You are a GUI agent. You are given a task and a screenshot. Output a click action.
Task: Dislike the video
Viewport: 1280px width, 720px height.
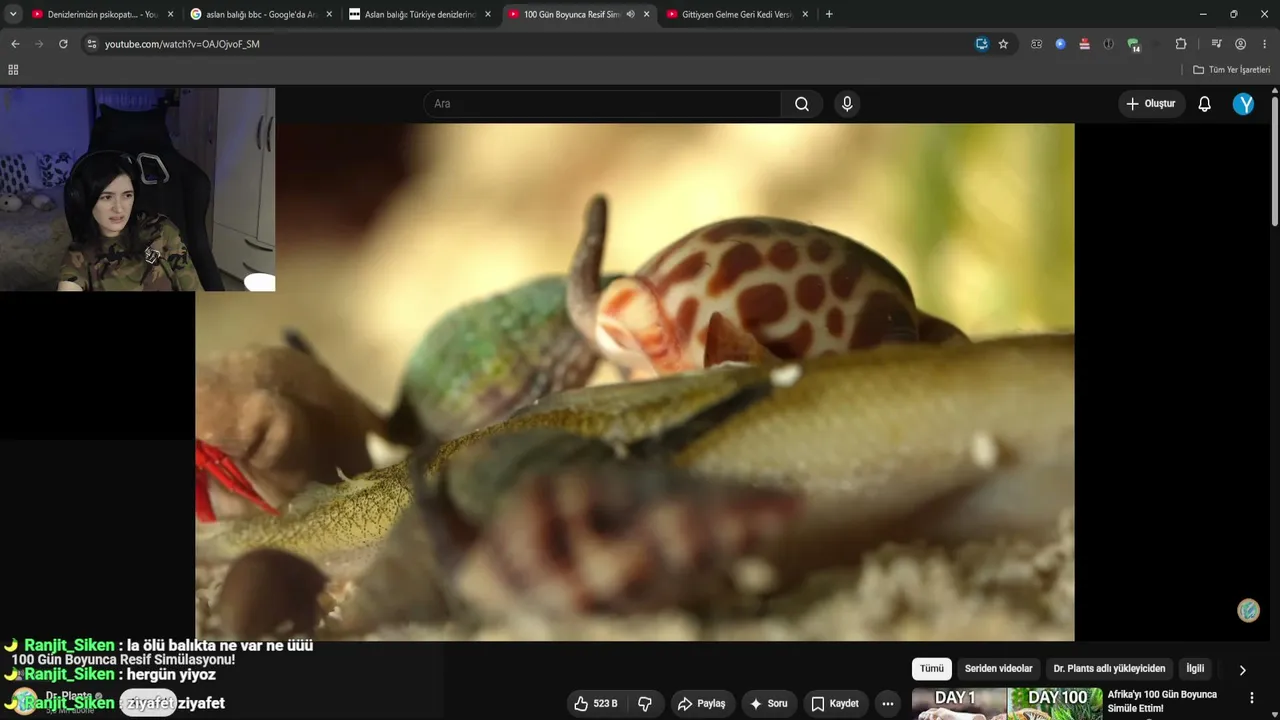click(645, 703)
